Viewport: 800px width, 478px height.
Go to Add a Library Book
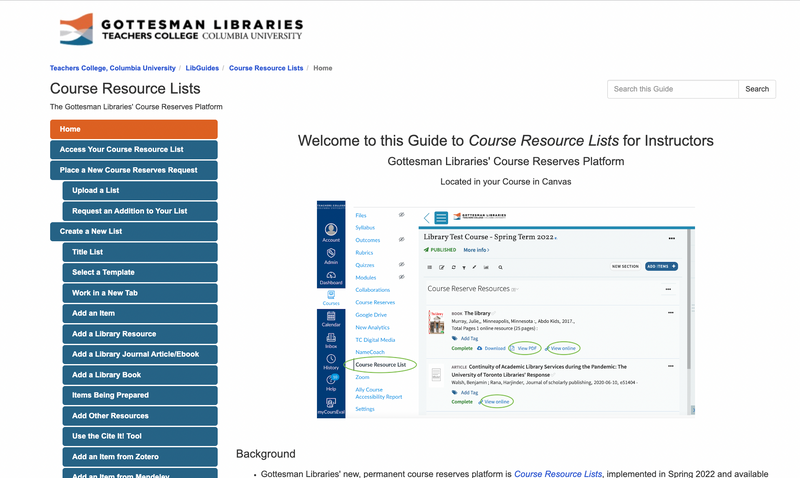(x=140, y=375)
